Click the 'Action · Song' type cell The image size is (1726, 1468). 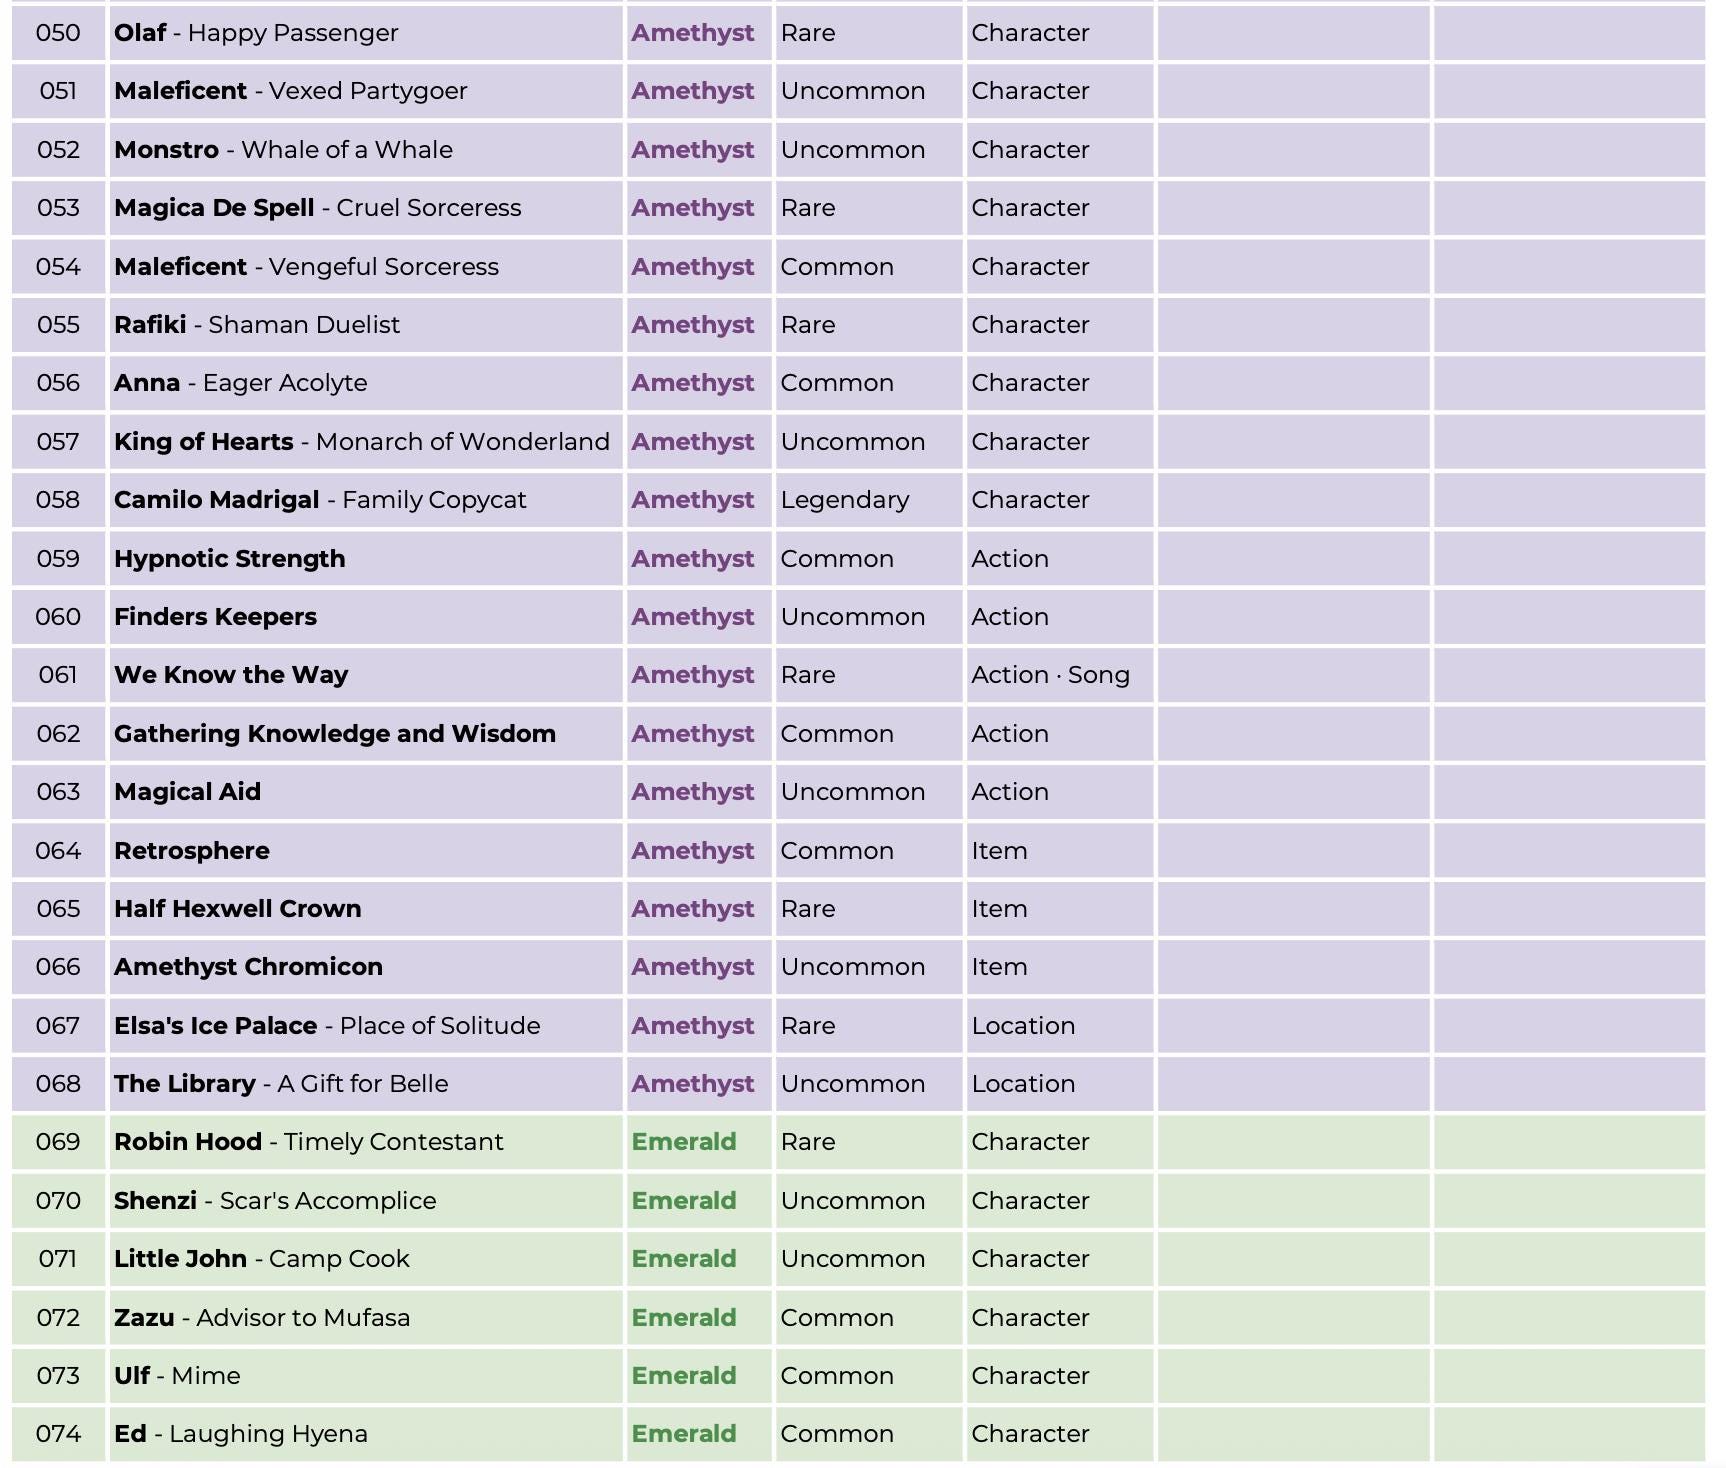coord(1059,675)
